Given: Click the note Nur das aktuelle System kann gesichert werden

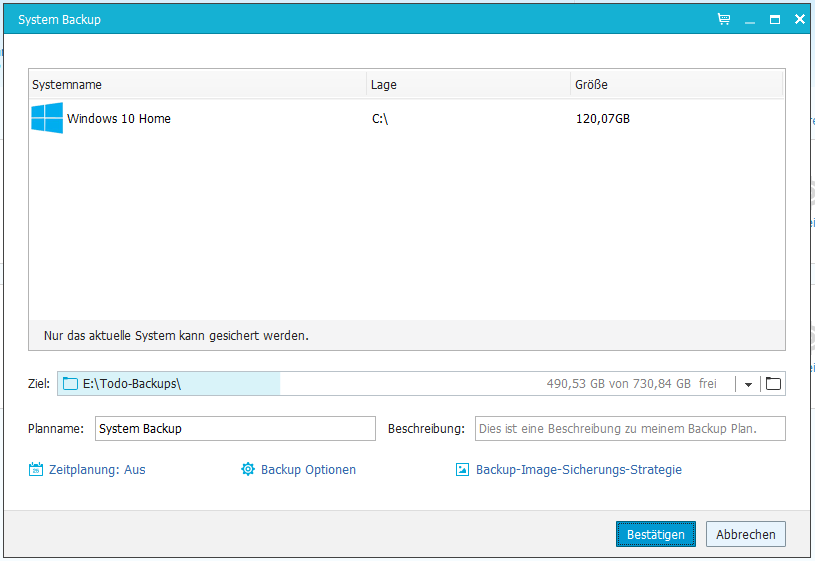Looking at the screenshot, I should [x=176, y=335].
